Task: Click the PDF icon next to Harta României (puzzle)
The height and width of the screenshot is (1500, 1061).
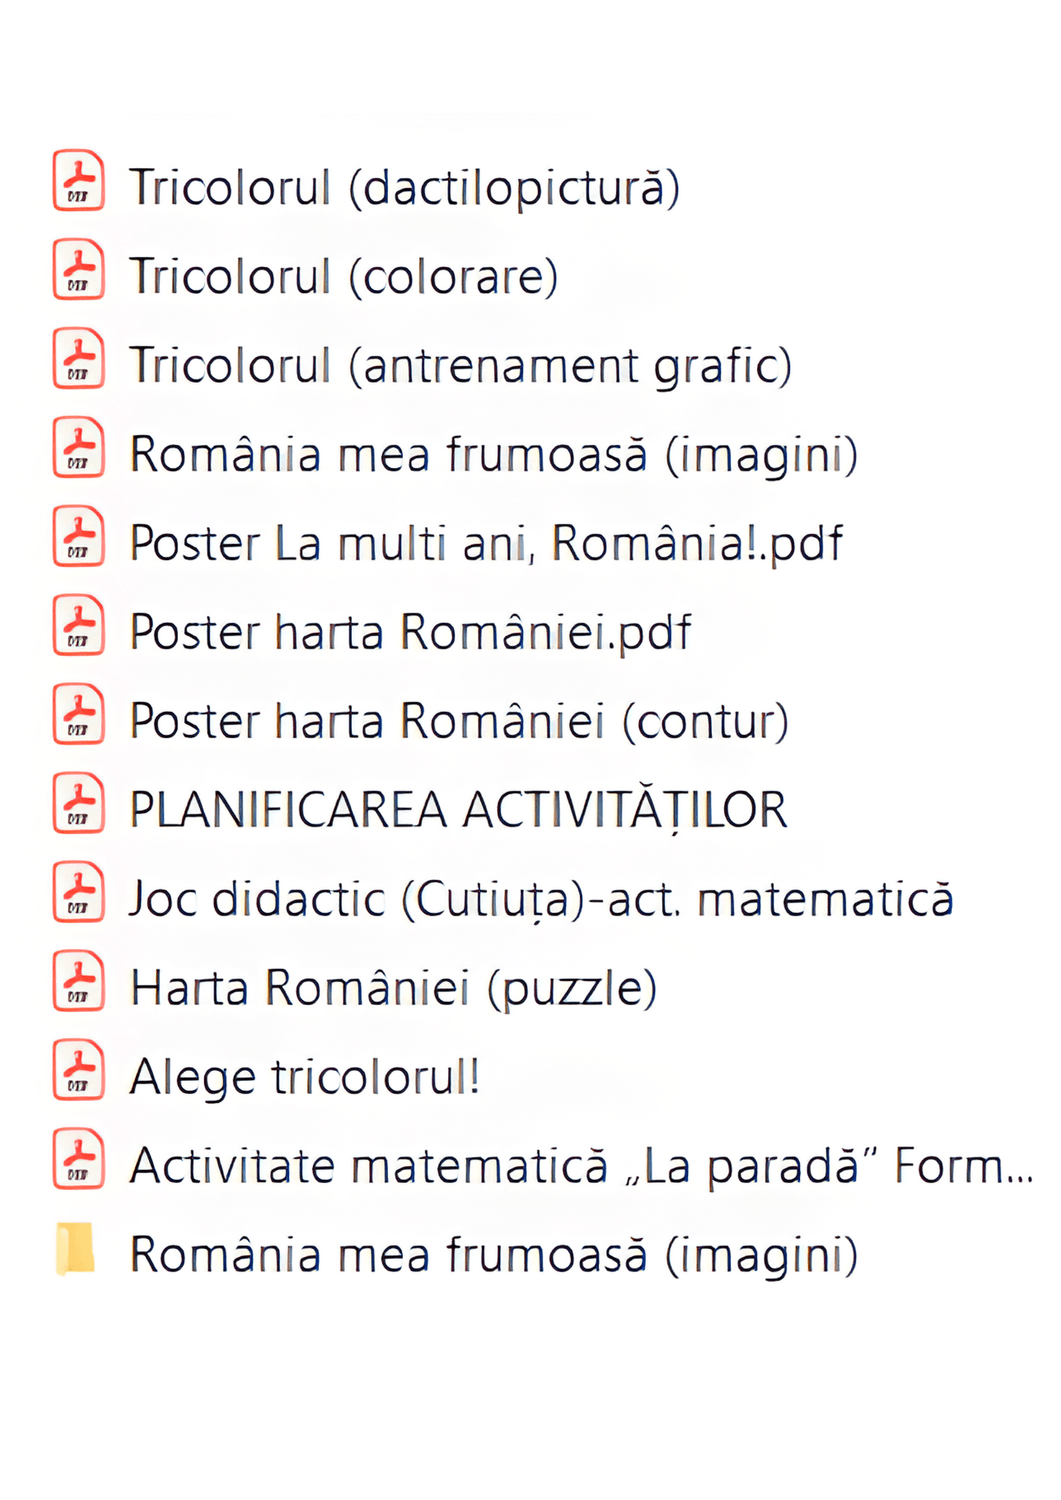Action: click(78, 982)
